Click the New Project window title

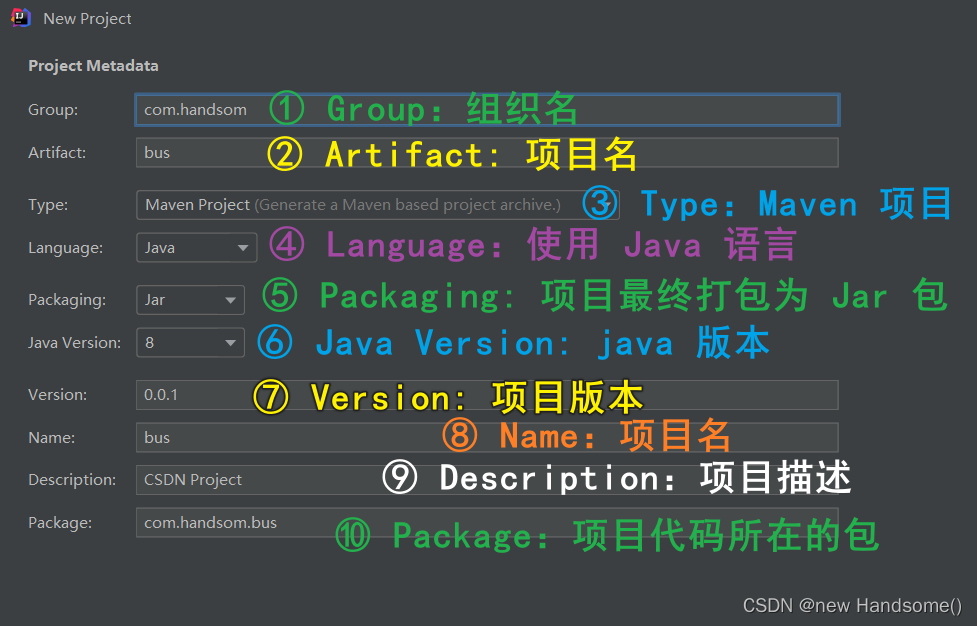click(x=89, y=18)
